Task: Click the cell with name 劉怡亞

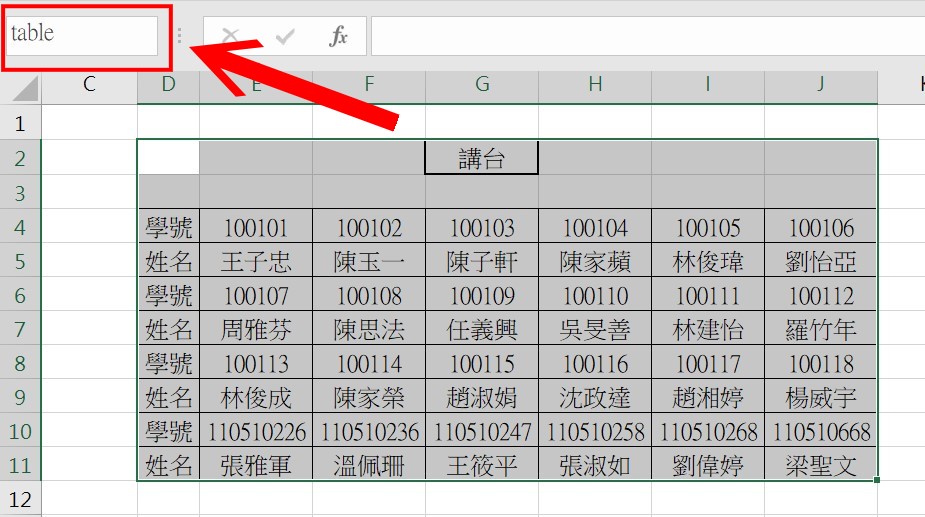Action: [x=821, y=261]
